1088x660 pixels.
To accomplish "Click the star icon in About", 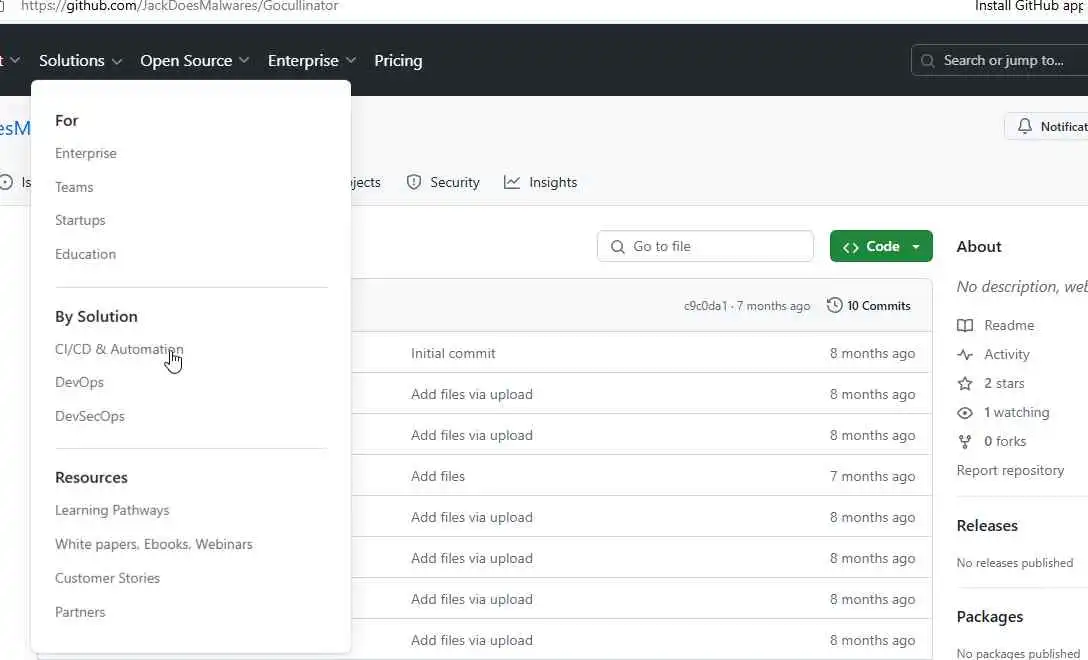I will [965, 383].
